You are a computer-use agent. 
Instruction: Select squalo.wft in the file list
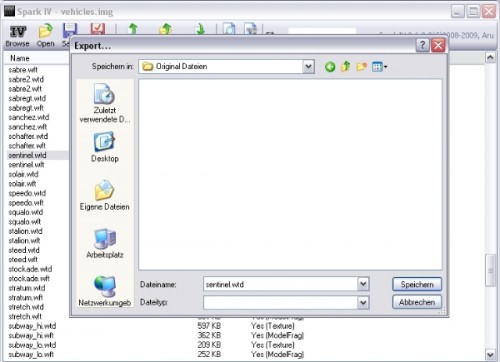[25, 222]
